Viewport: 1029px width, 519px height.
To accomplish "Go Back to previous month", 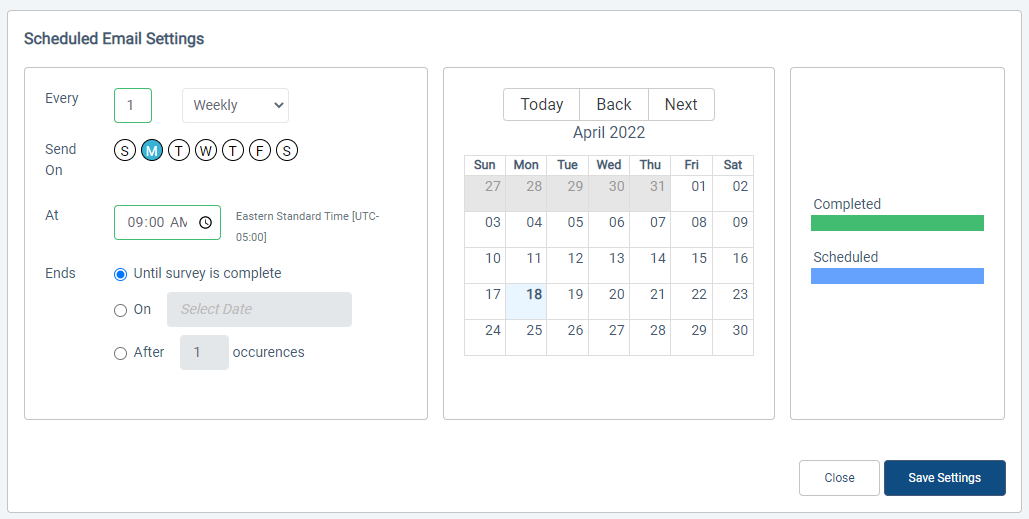I will pyautogui.click(x=614, y=105).
